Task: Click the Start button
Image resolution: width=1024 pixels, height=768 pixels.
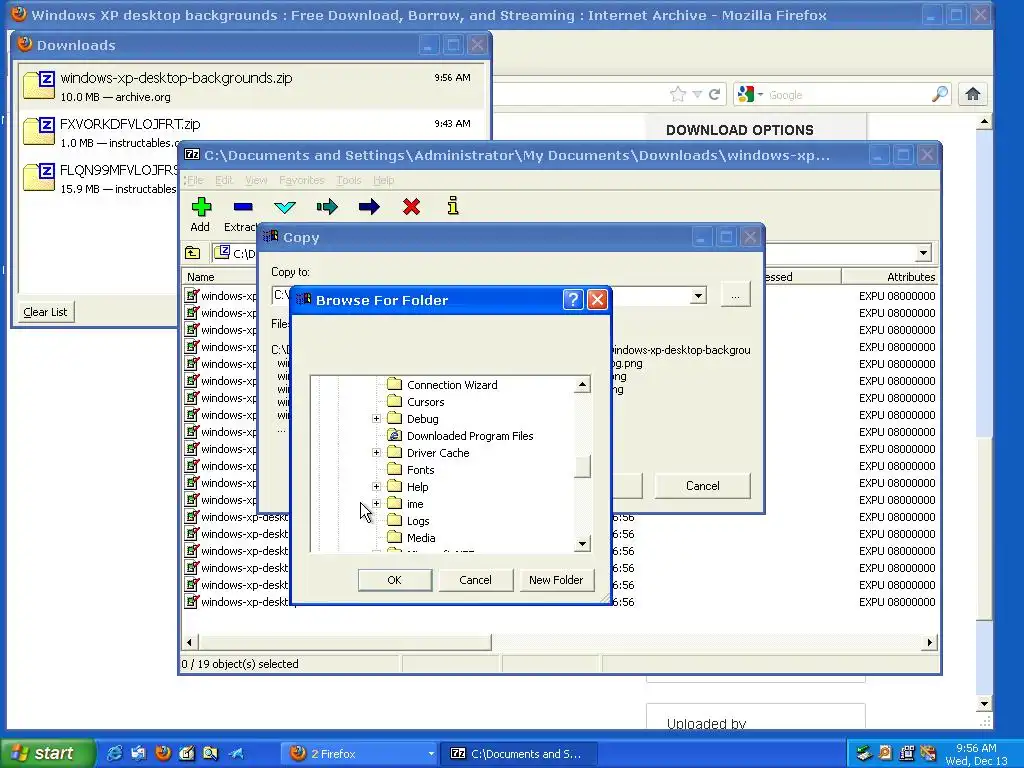Action: [x=47, y=754]
